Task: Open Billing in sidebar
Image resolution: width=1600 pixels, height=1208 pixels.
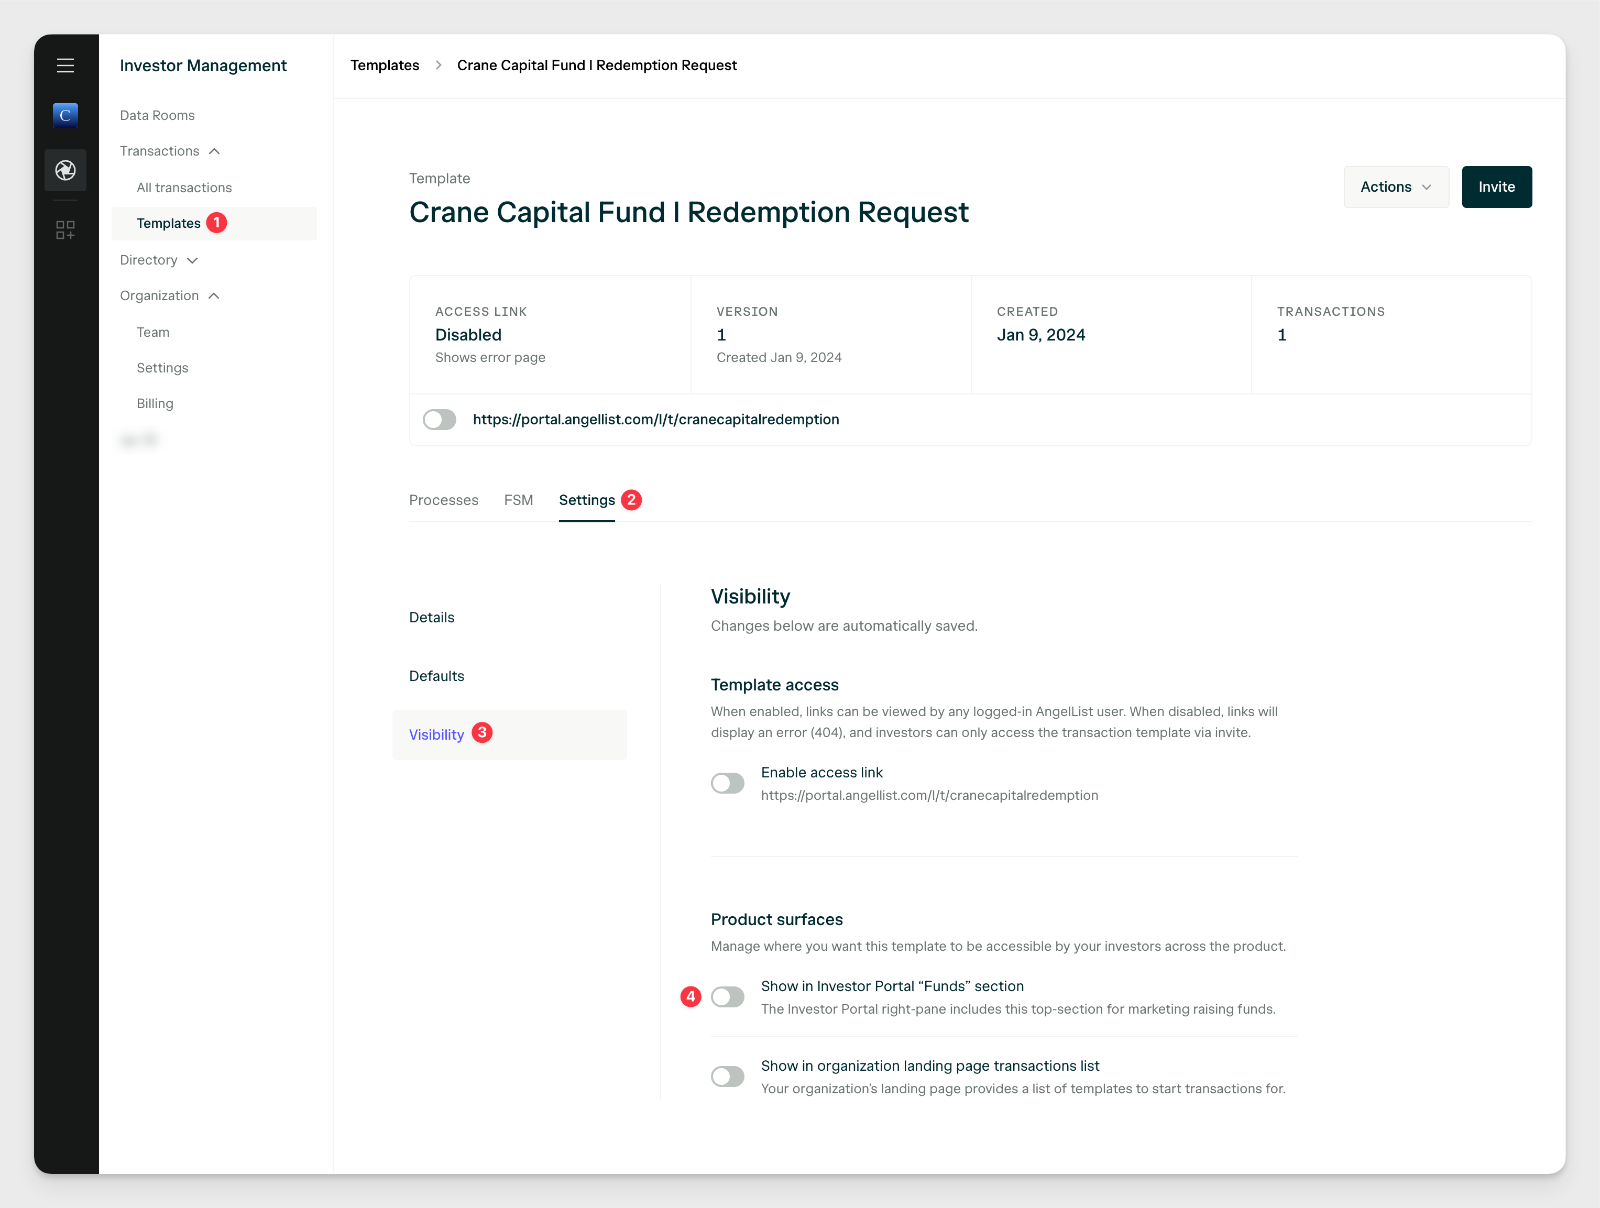Action: [155, 404]
